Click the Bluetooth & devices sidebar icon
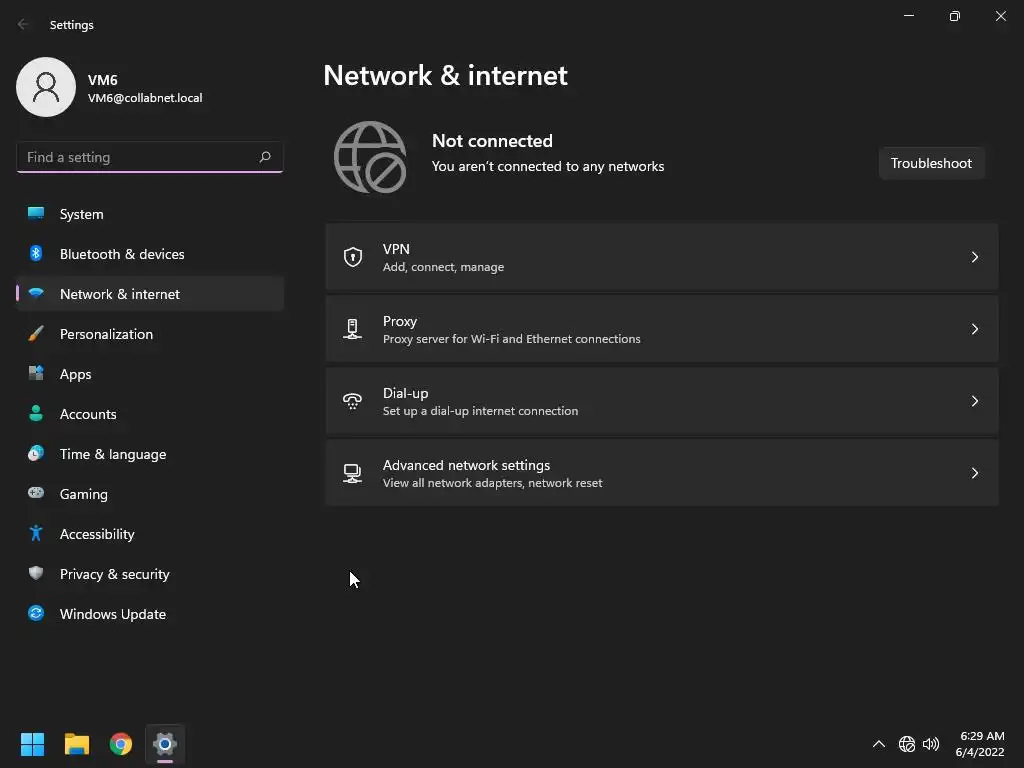The height and width of the screenshot is (768, 1024). (36, 254)
